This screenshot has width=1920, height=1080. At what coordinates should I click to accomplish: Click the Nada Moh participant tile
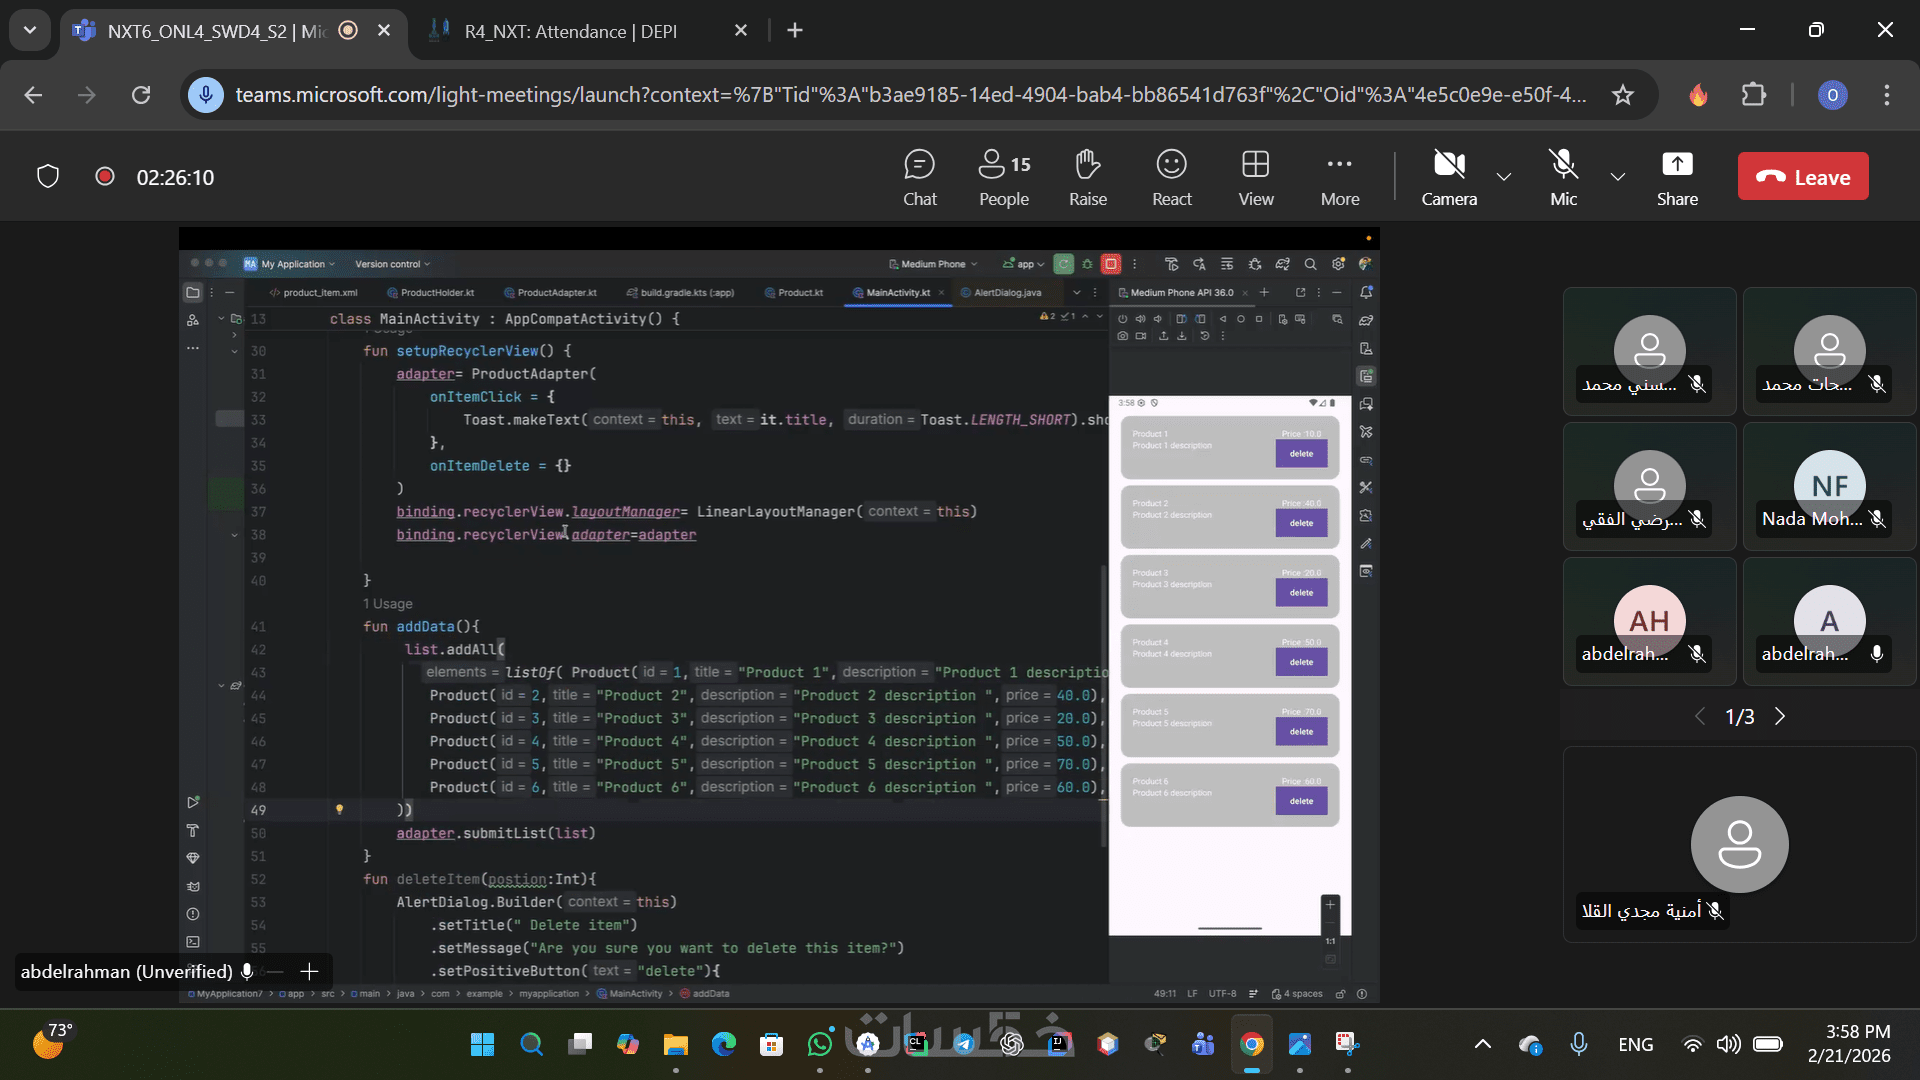[1828, 487]
